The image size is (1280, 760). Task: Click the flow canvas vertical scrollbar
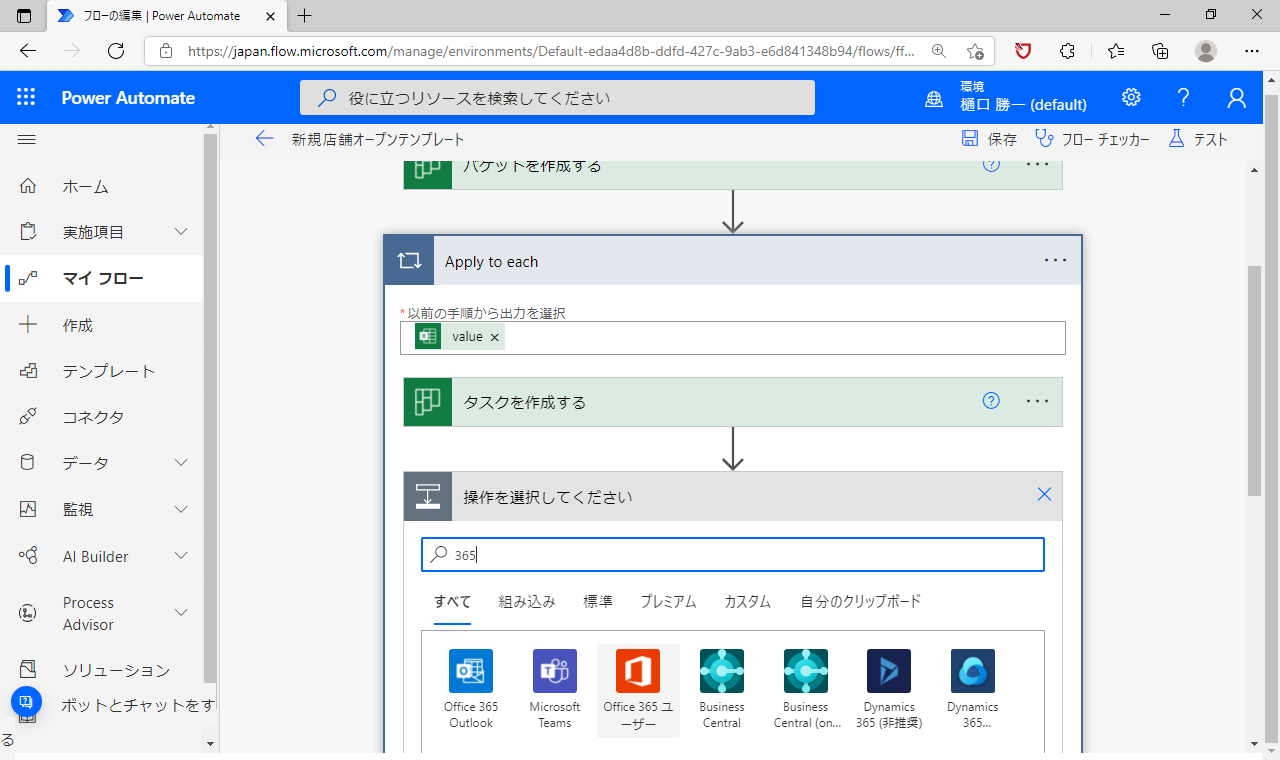[x=1254, y=380]
